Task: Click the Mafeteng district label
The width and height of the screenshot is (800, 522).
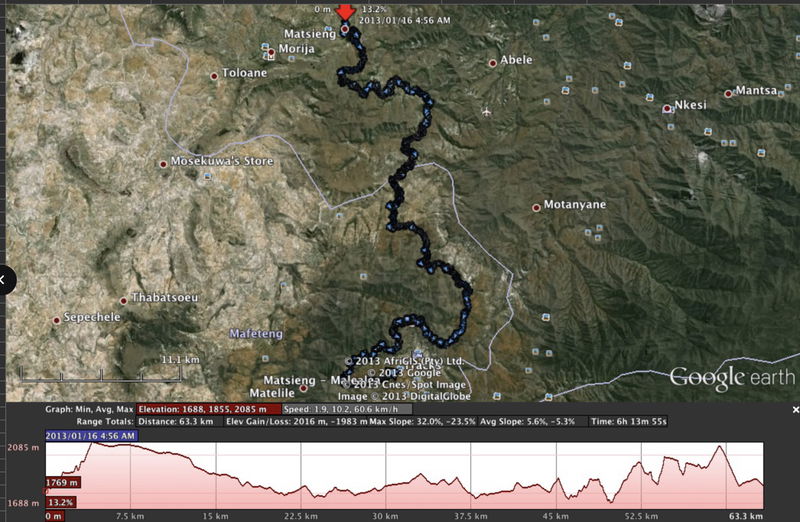Action: coord(256,333)
